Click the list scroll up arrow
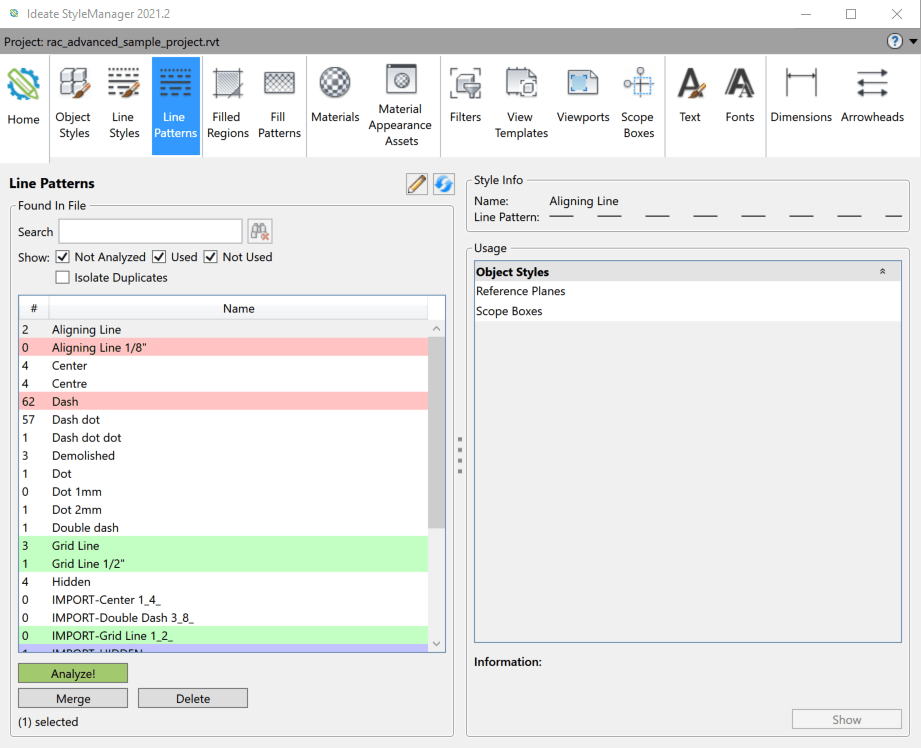 [x=436, y=328]
